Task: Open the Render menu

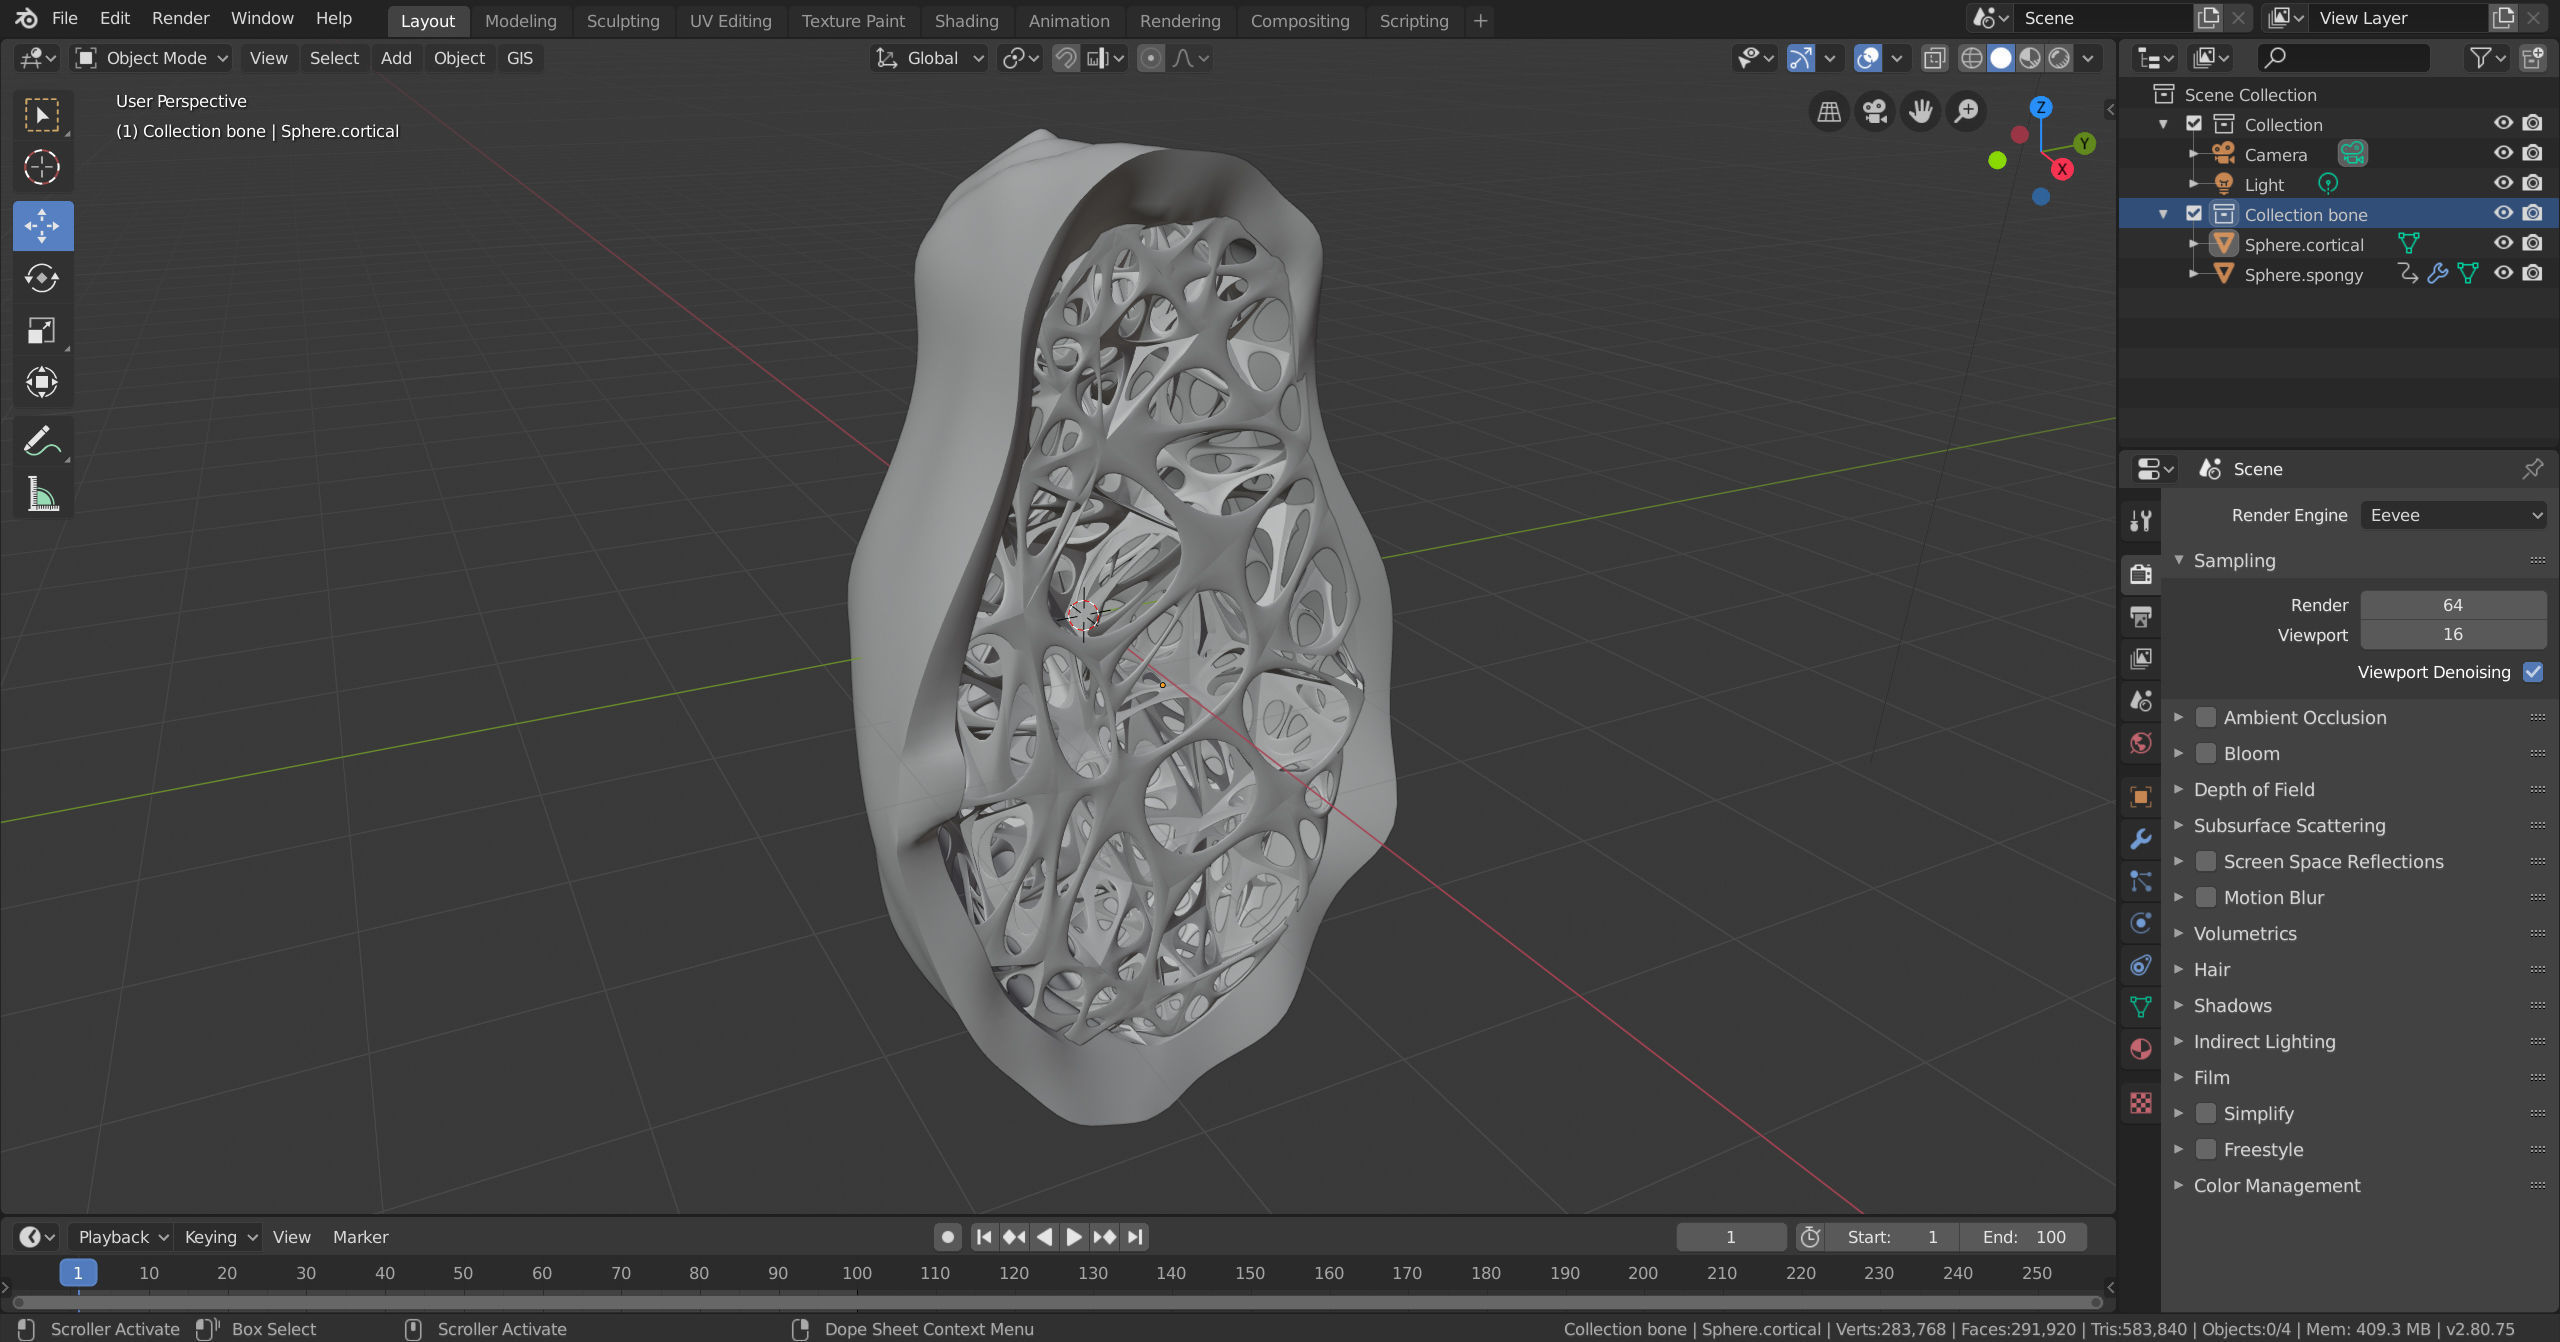Action: click(180, 18)
